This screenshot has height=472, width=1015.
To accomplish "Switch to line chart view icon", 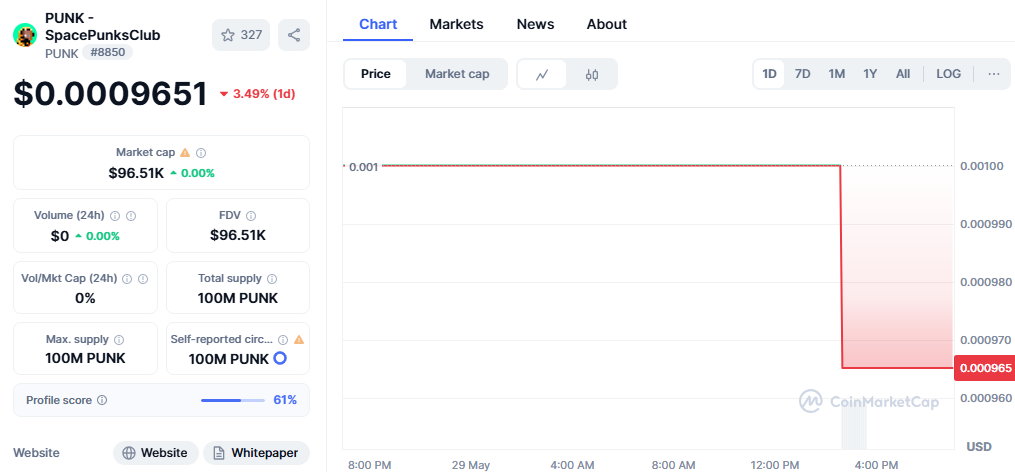I will [542, 74].
